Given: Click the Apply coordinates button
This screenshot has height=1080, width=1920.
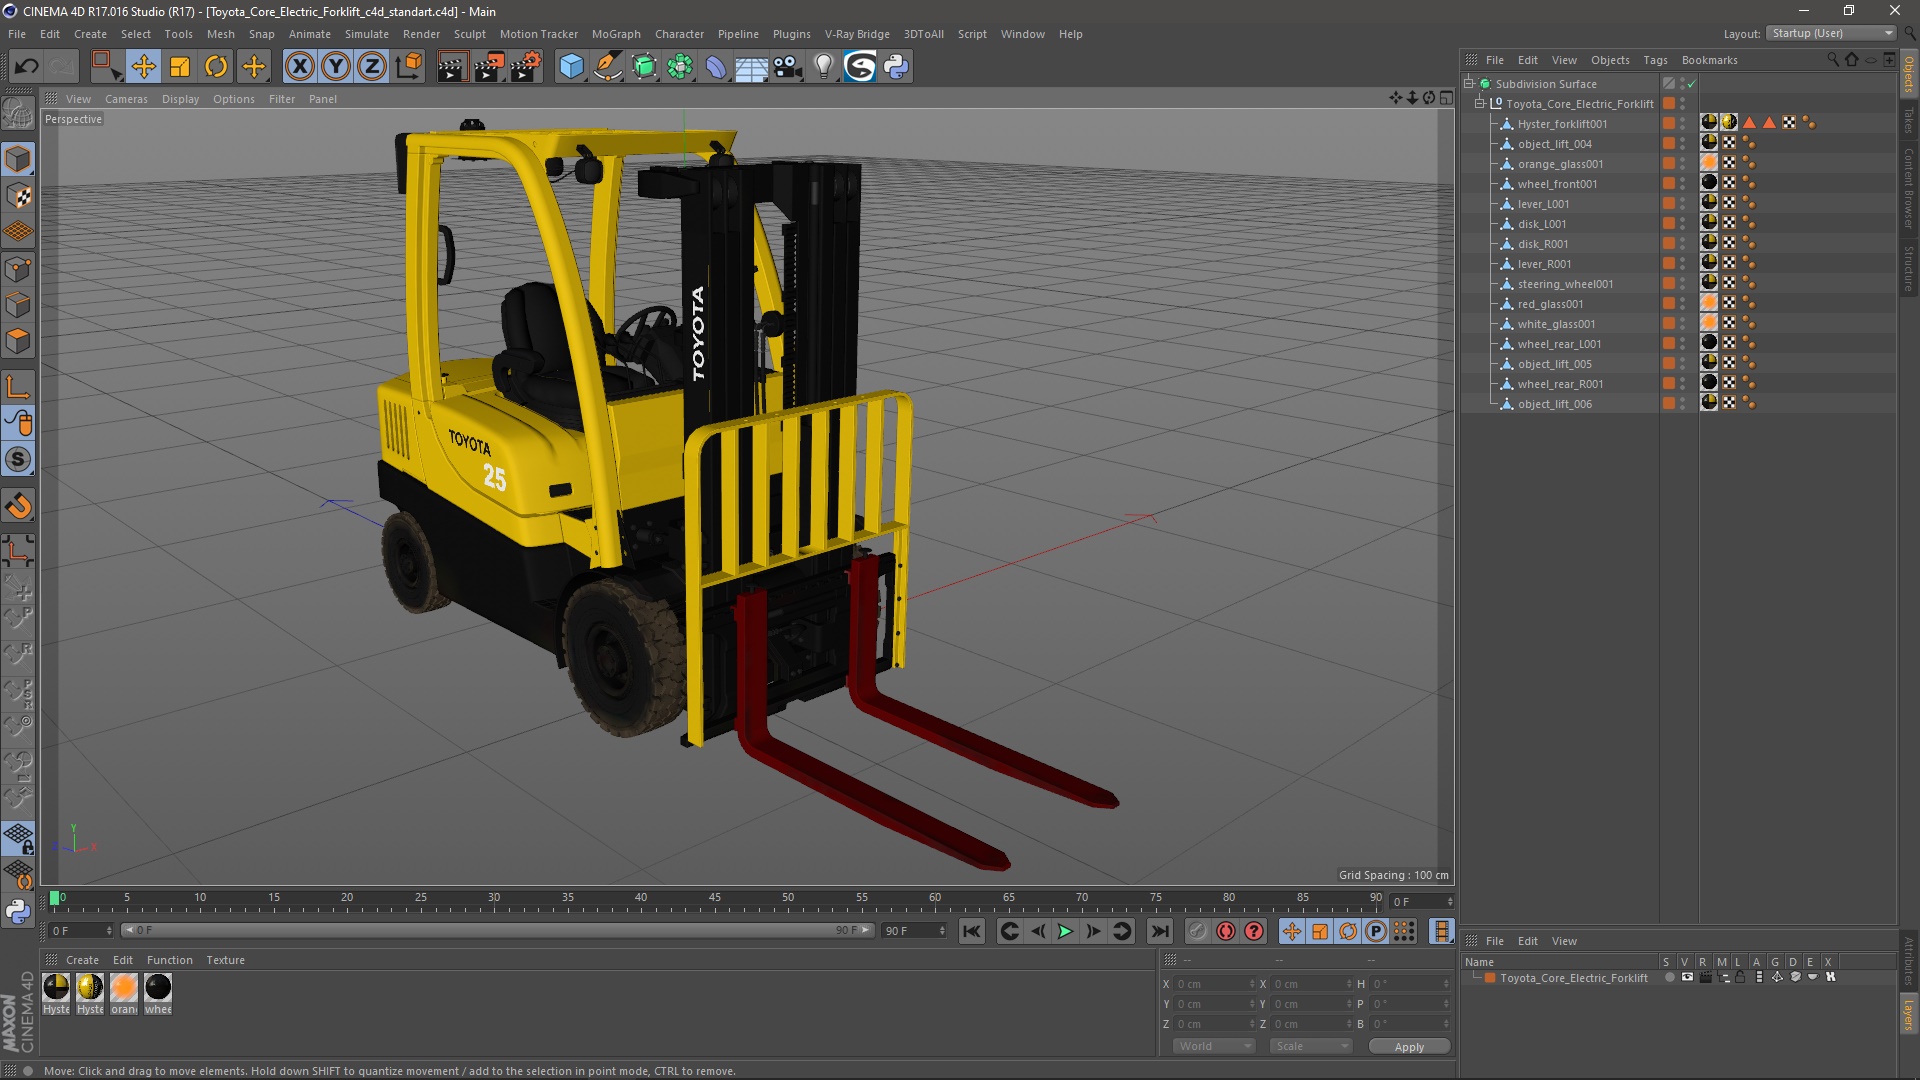Looking at the screenshot, I should coord(1409,1047).
